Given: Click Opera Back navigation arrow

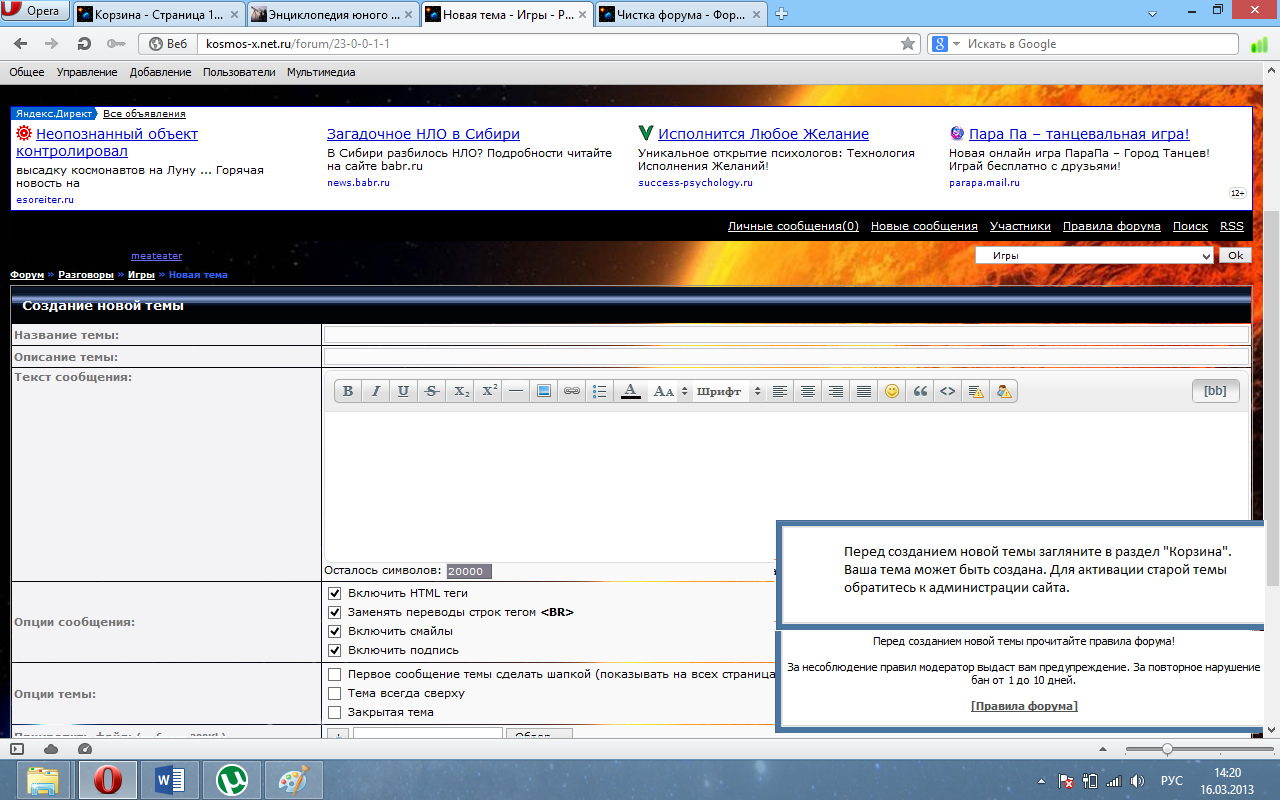Looking at the screenshot, I should [x=21, y=44].
